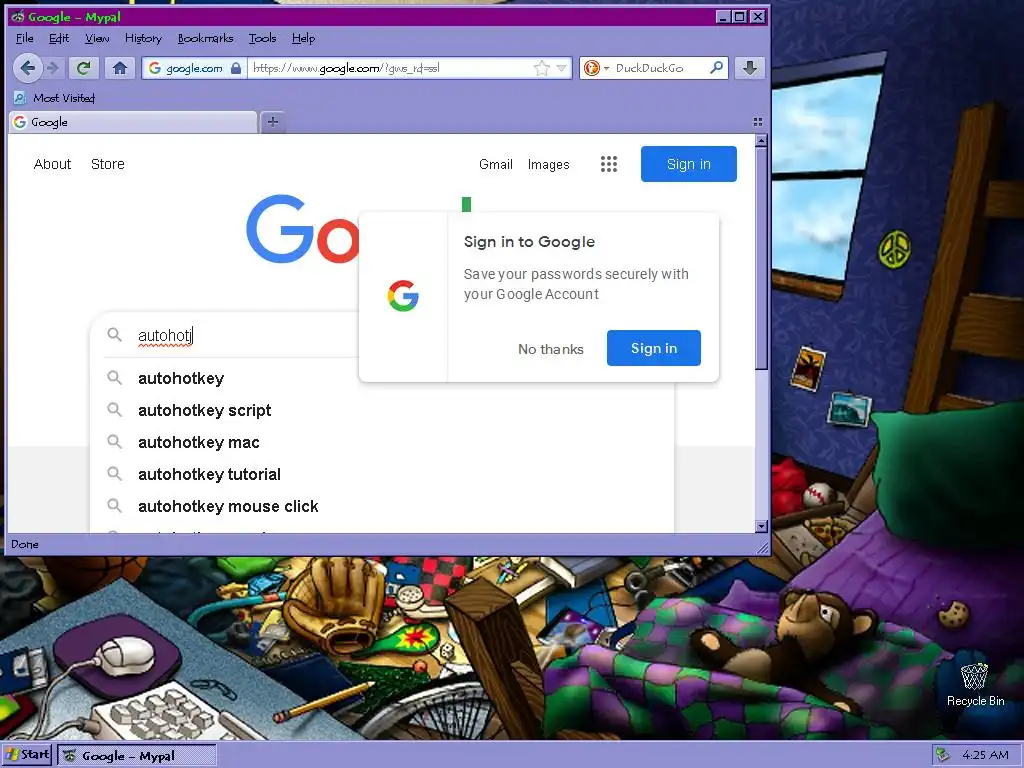Click the Google G logo in popup
This screenshot has height=768, width=1024.
tap(403, 296)
